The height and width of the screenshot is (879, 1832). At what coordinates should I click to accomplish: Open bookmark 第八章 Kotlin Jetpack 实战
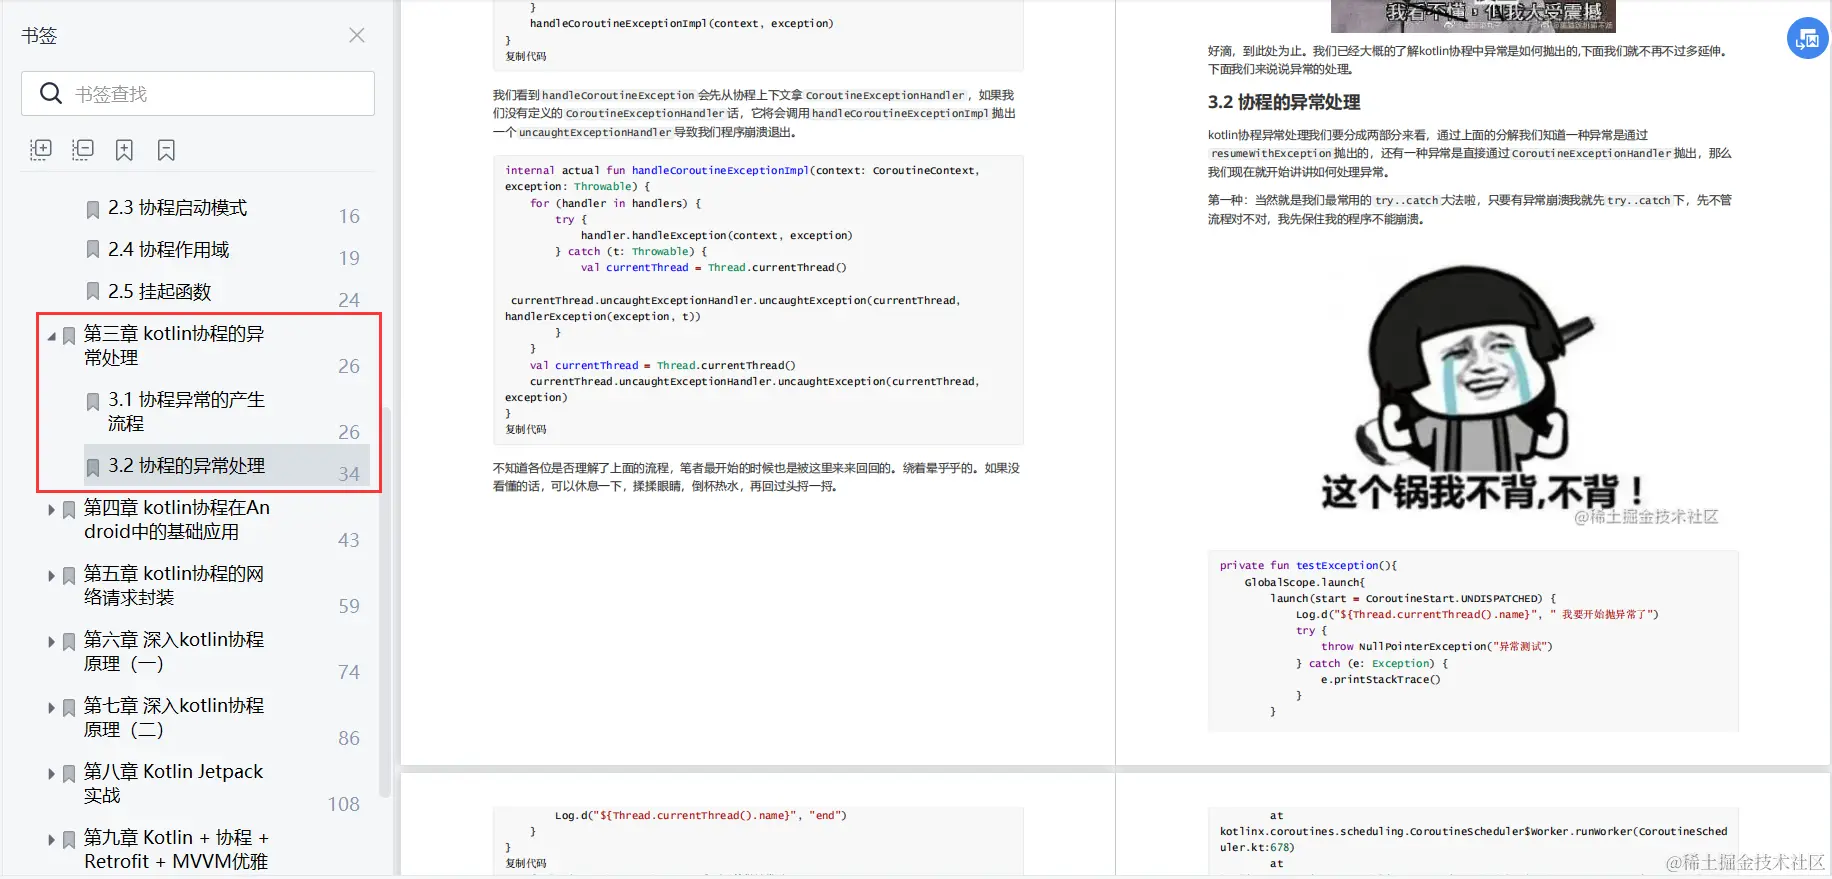point(173,783)
